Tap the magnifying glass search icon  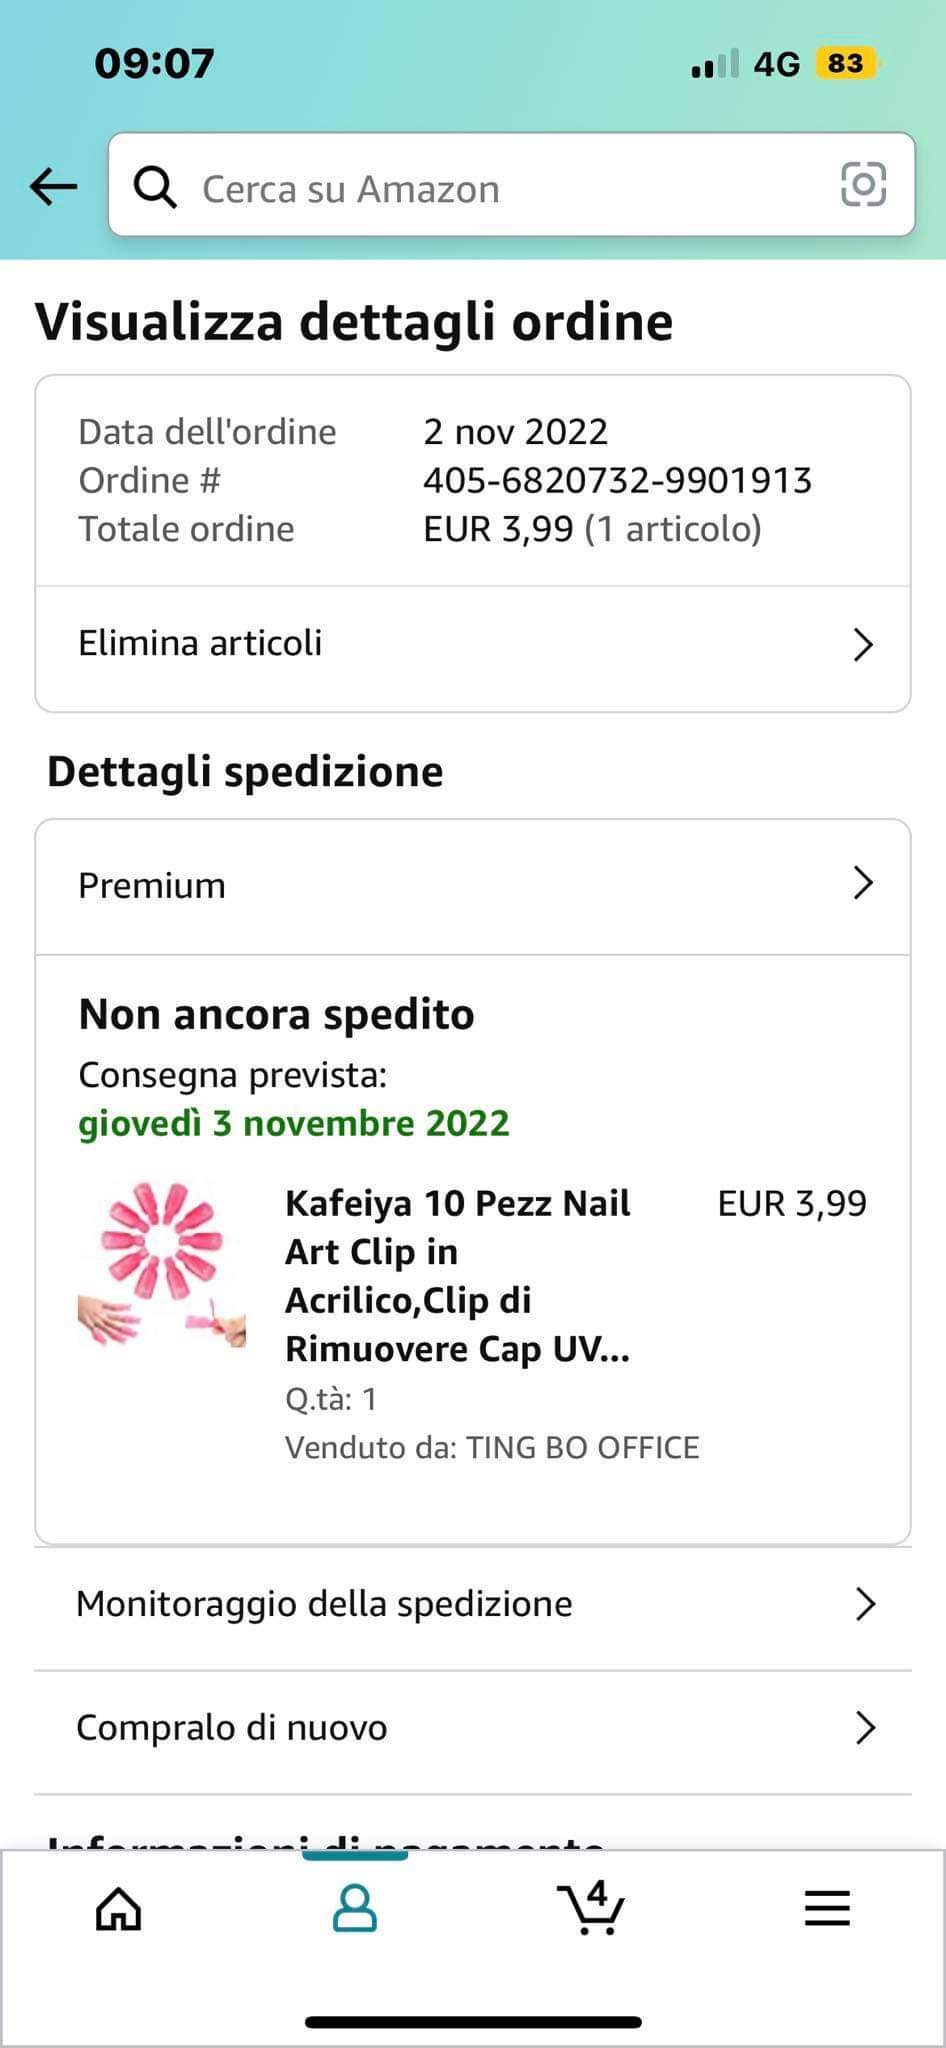click(x=156, y=187)
